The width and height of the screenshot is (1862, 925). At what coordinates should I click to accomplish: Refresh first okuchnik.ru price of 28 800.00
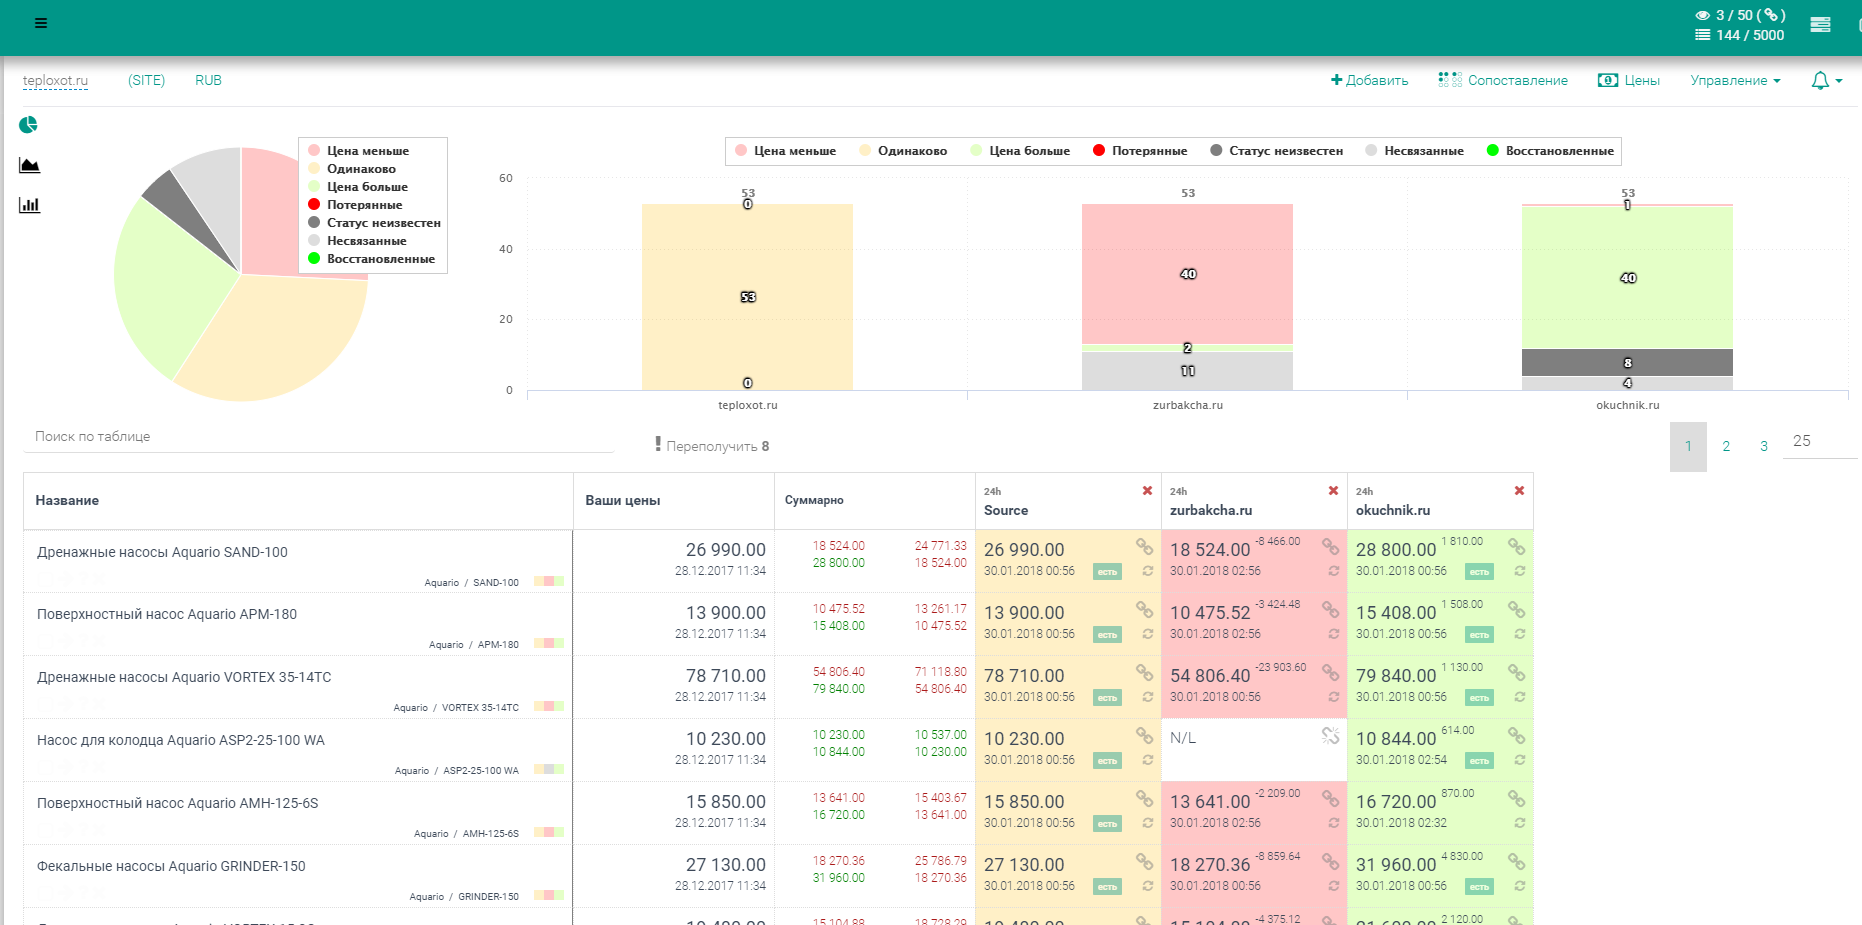1519,571
